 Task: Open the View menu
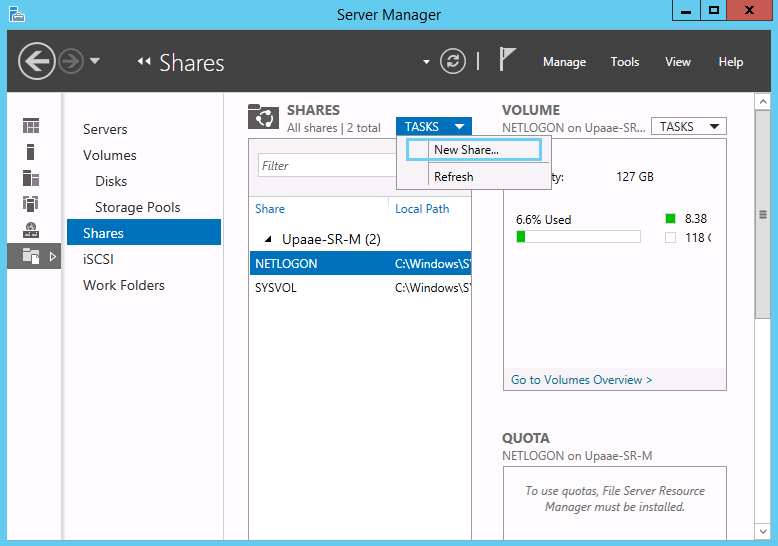(x=678, y=62)
